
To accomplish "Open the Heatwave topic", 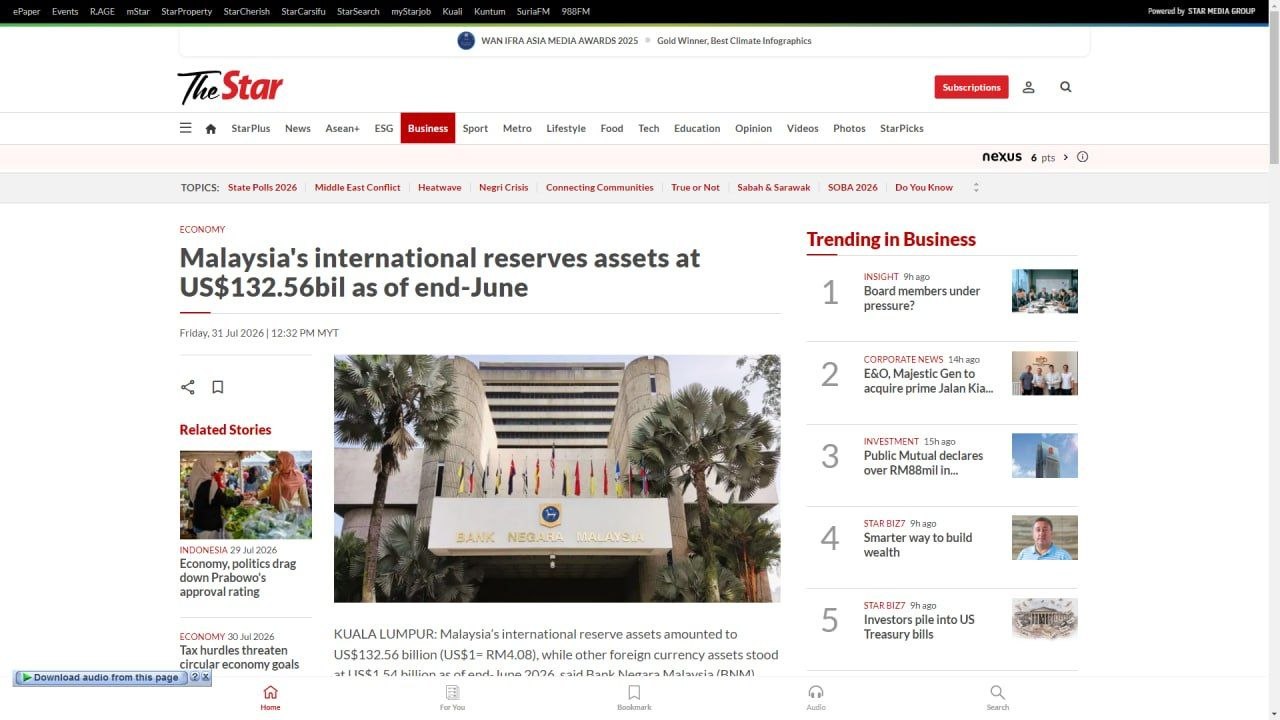I will (440, 187).
